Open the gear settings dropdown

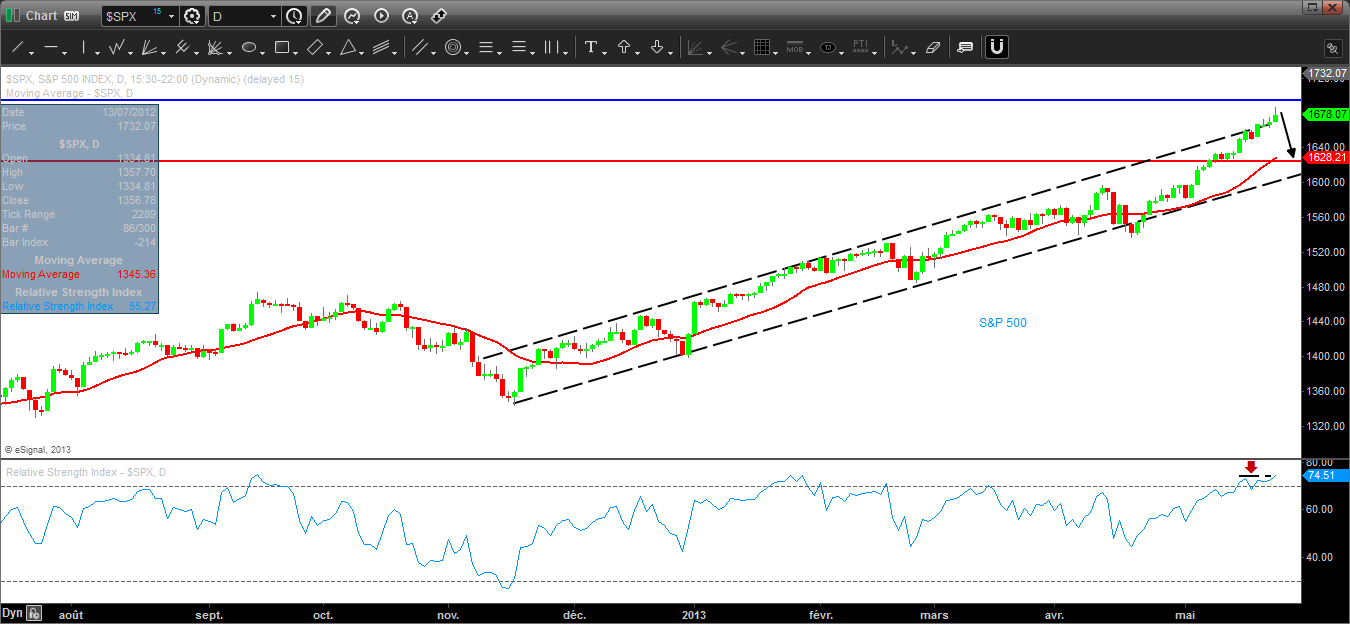pos(192,16)
